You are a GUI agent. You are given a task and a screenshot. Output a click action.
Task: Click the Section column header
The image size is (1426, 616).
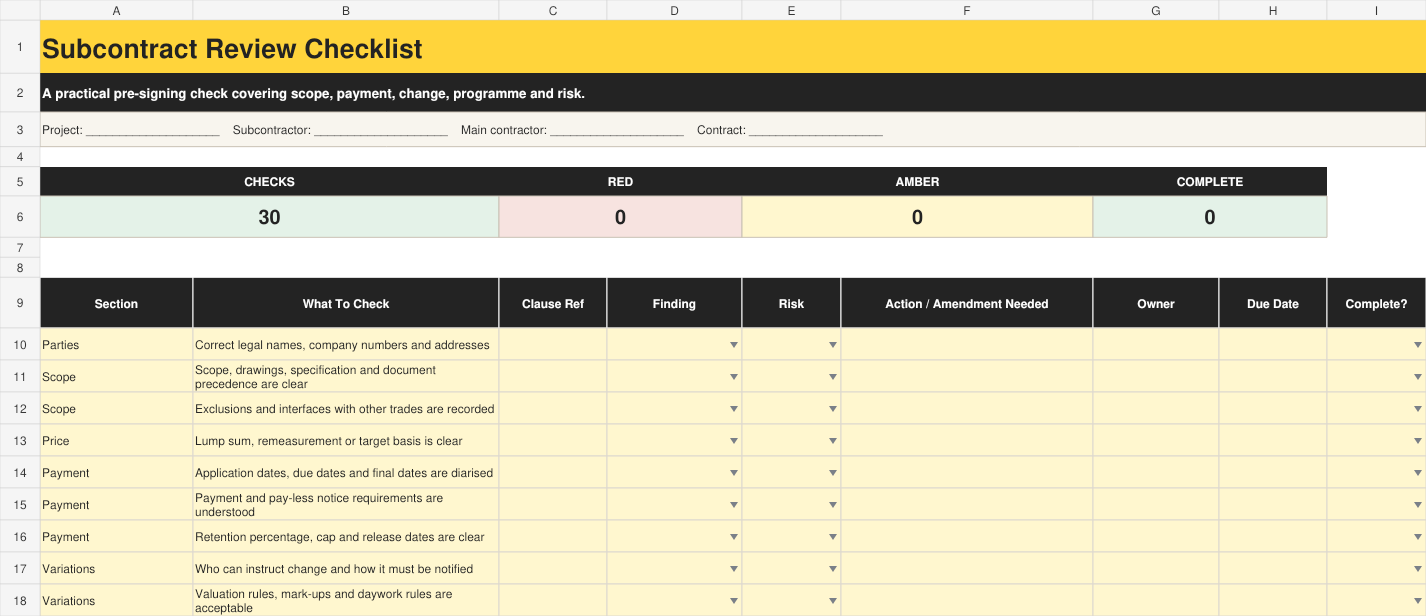click(116, 303)
